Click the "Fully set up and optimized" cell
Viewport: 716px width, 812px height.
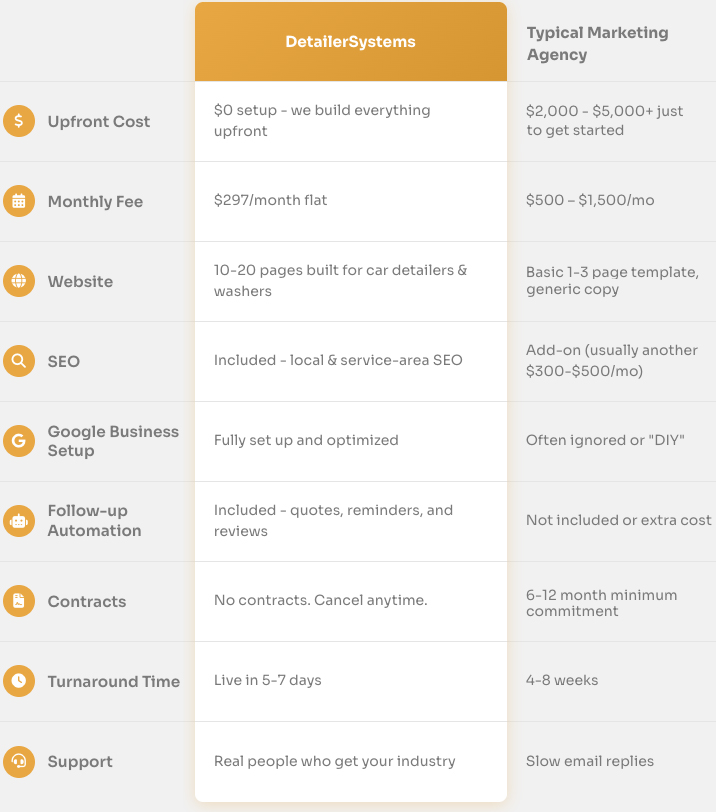[306, 440]
